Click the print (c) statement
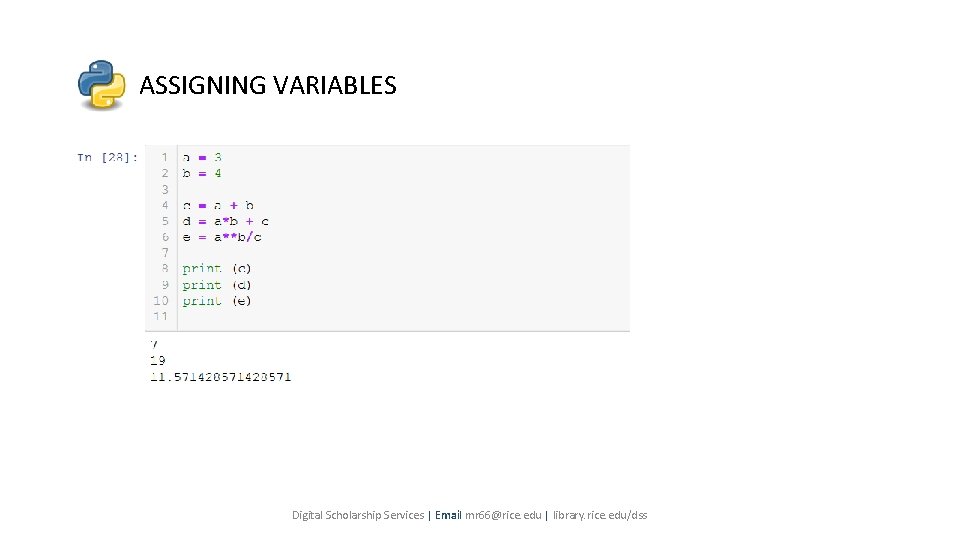Viewport: 960px width, 540px height. tap(217, 269)
